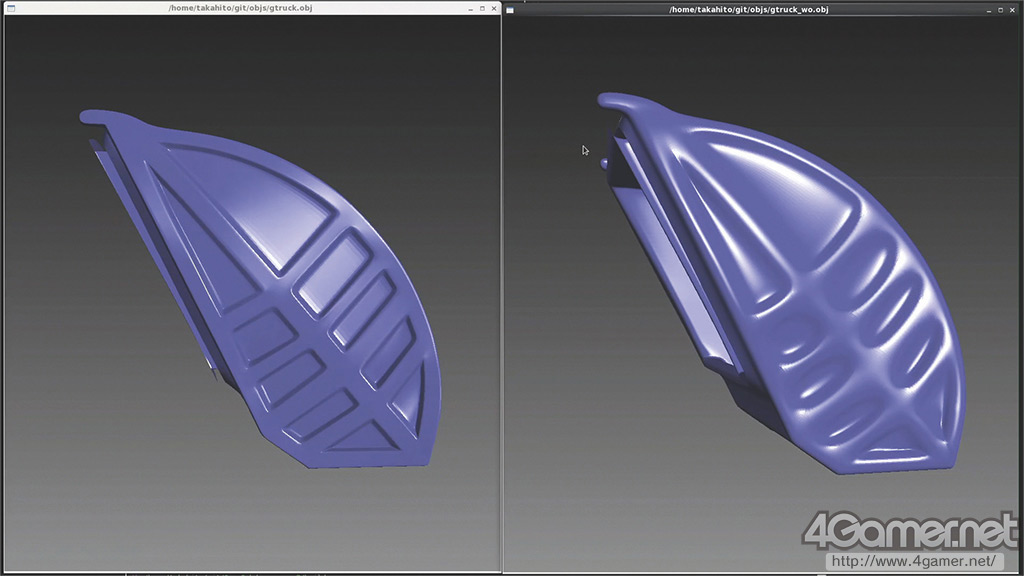Maximize the gtruck_wo.obj viewer window
The height and width of the screenshot is (576, 1024).
tap(1000, 9)
